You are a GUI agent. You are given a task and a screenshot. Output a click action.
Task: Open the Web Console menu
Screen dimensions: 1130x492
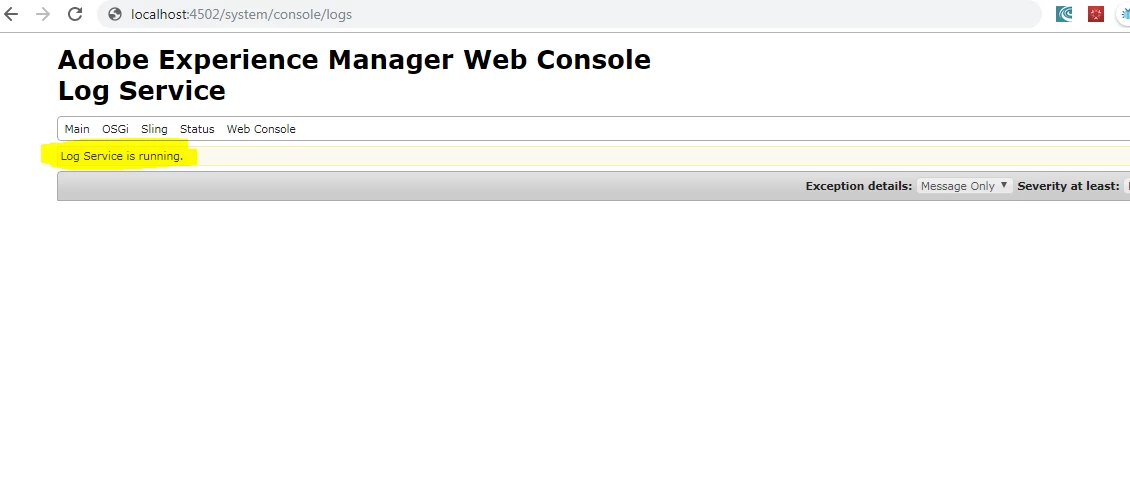click(261, 129)
